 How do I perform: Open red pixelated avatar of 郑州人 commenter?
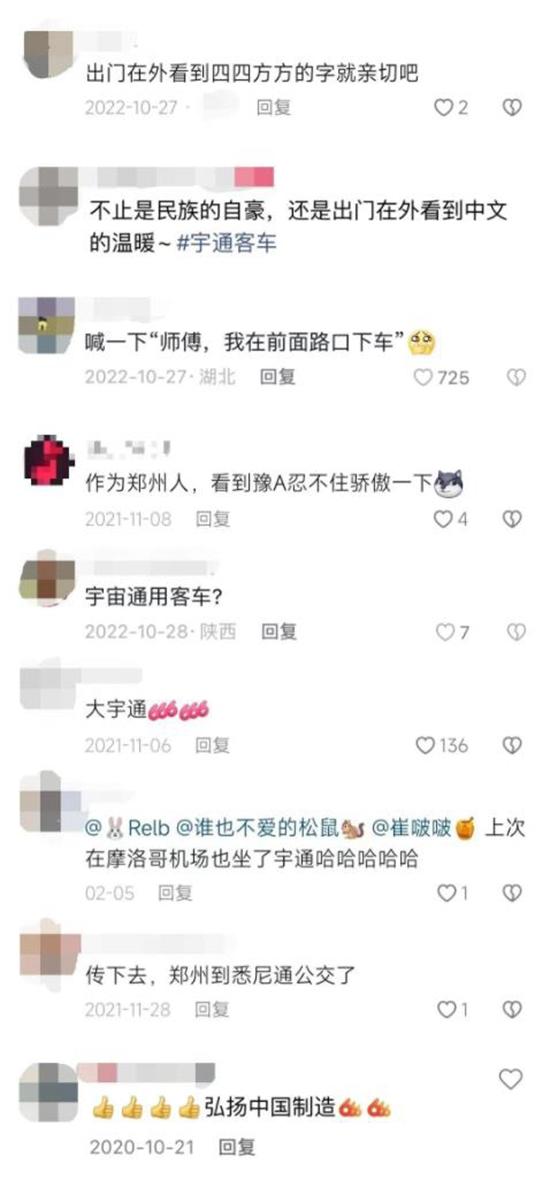click(49, 460)
